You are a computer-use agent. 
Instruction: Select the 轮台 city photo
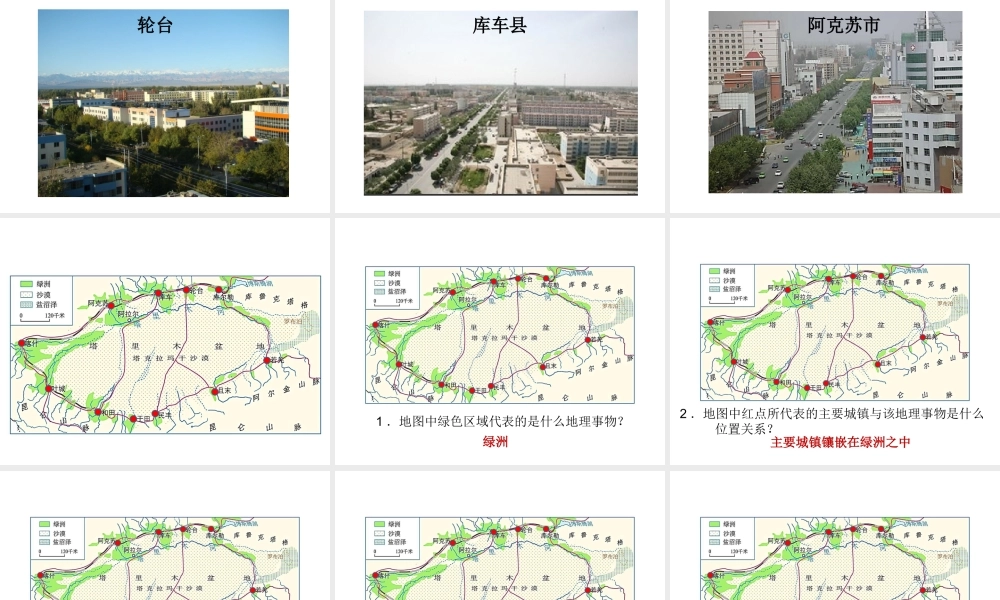(x=163, y=103)
